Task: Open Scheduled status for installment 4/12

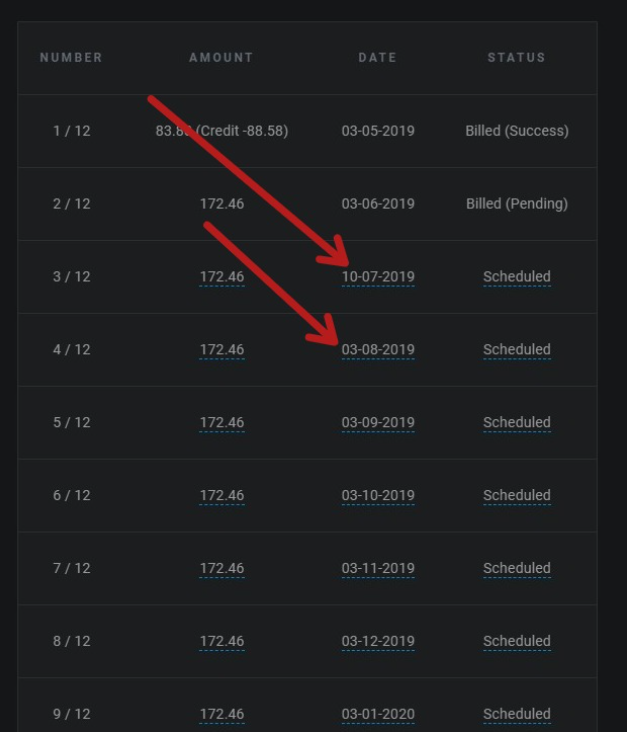Action: click(x=517, y=350)
